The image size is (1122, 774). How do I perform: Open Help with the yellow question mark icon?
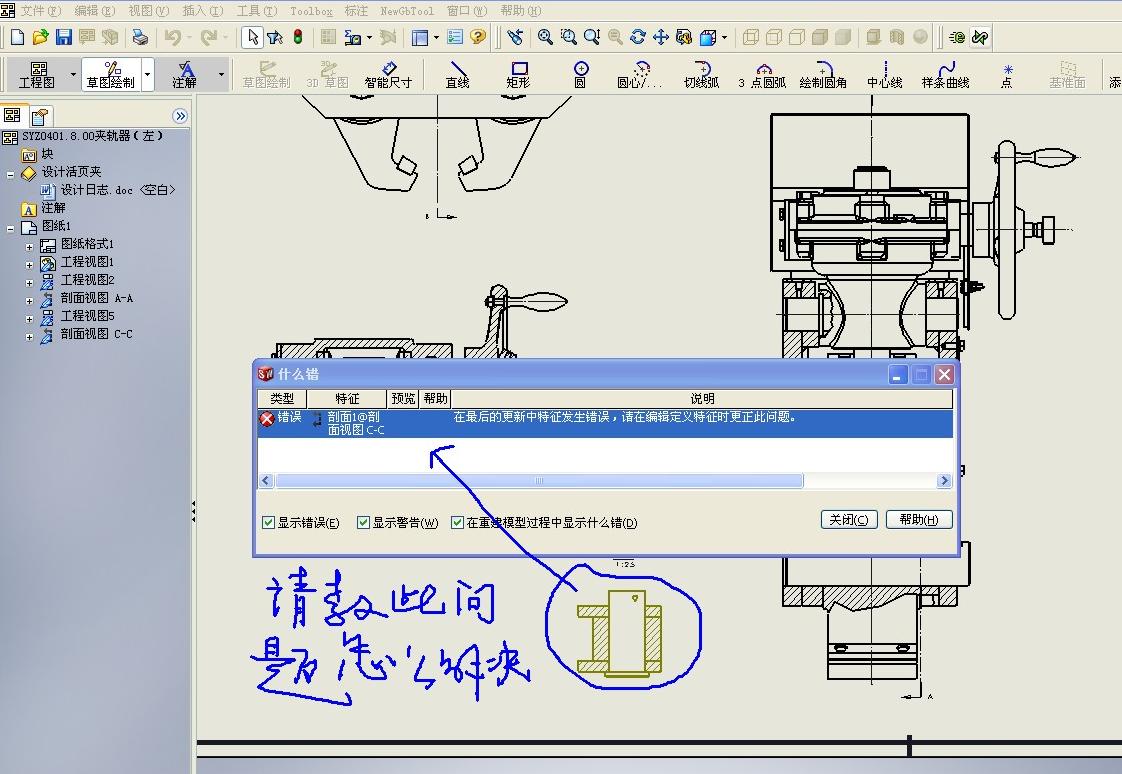pos(478,36)
